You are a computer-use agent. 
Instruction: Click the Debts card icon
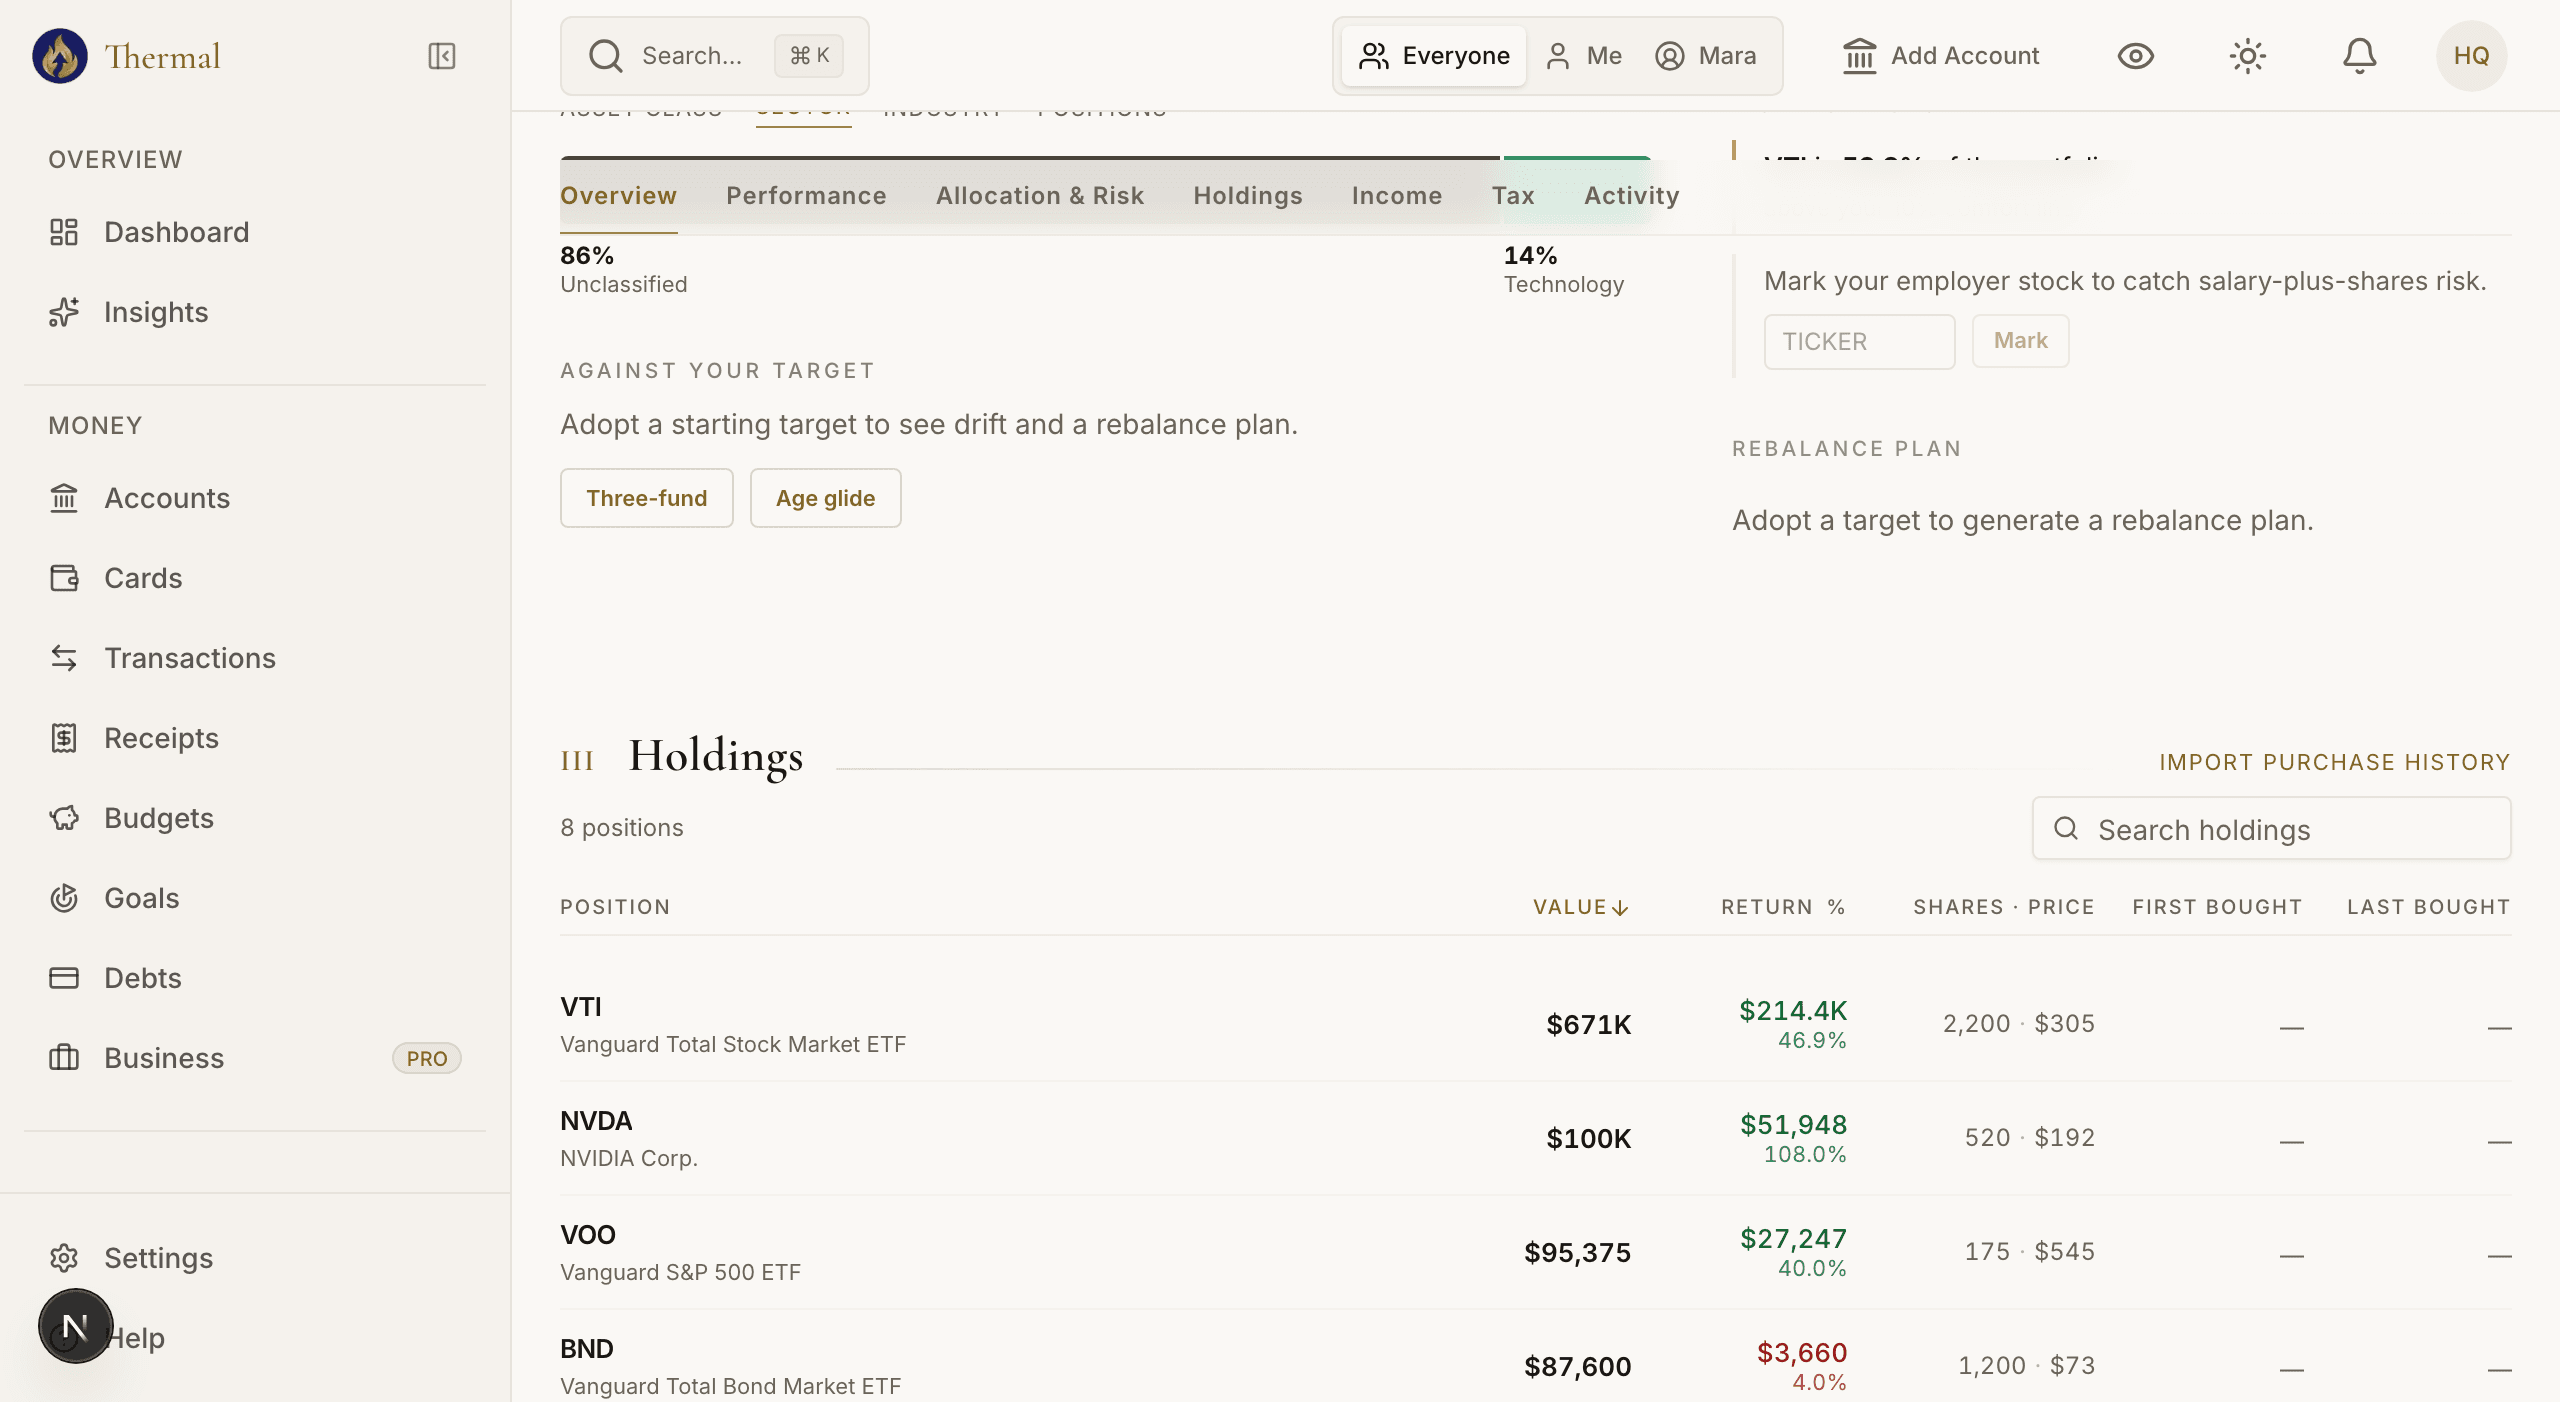(64, 978)
